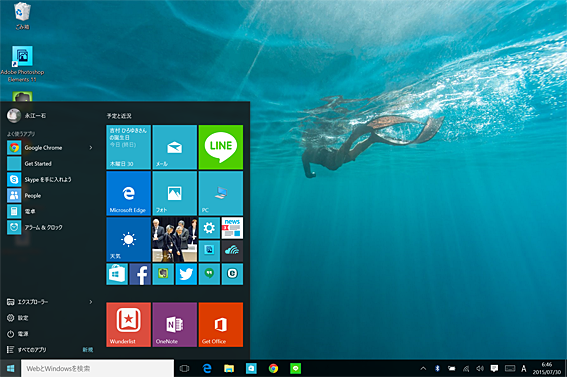The height and width of the screenshot is (377, 567).
Task: Open the Action Center notifications icon
Action: pos(494,368)
